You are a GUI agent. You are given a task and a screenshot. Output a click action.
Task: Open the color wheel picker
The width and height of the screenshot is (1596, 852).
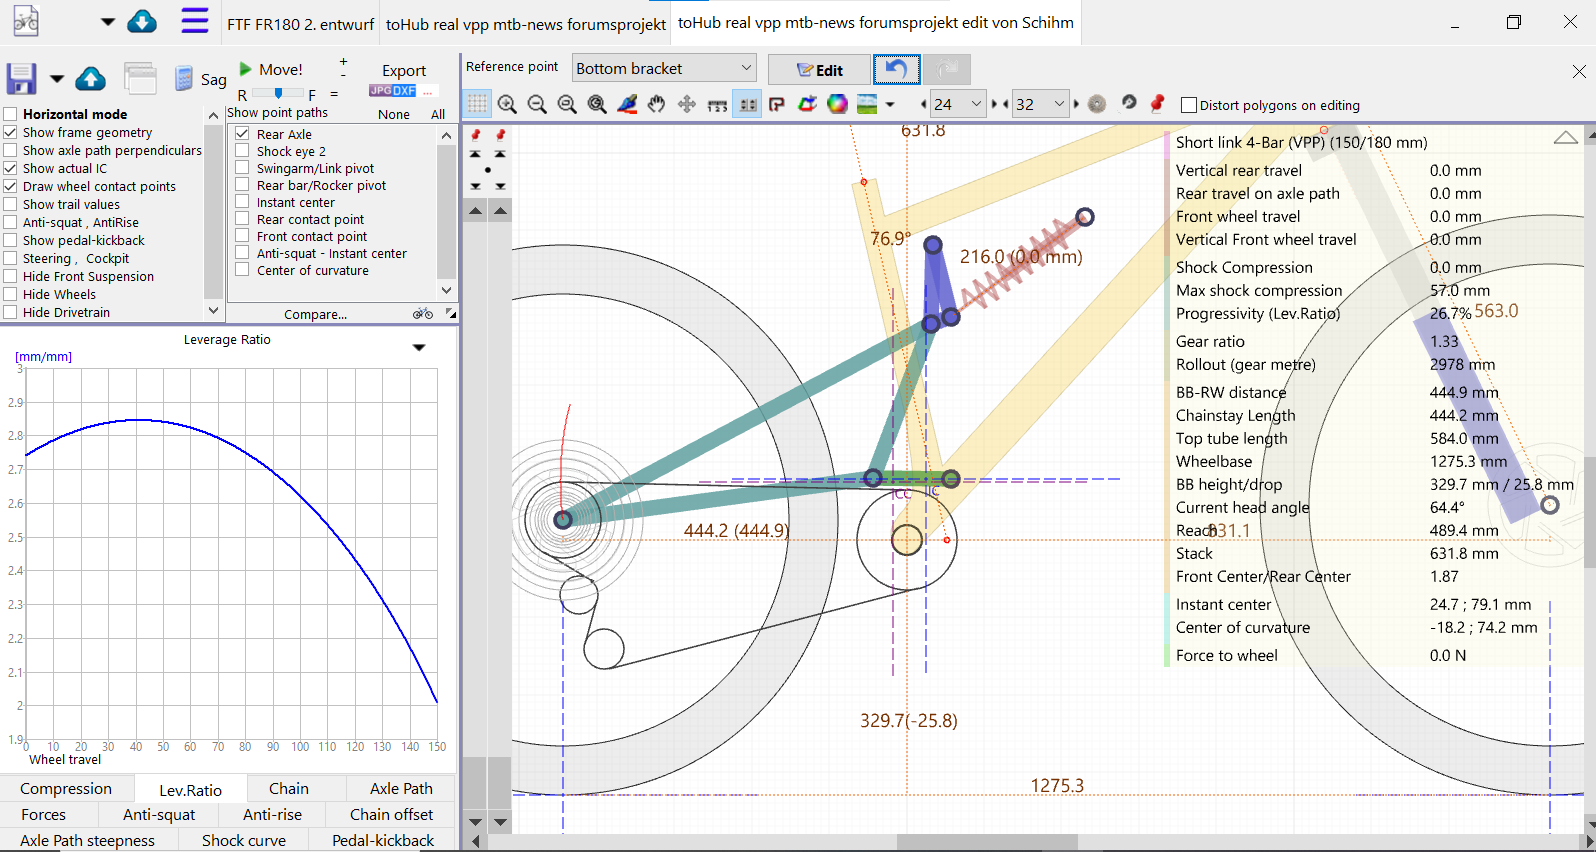coord(838,104)
